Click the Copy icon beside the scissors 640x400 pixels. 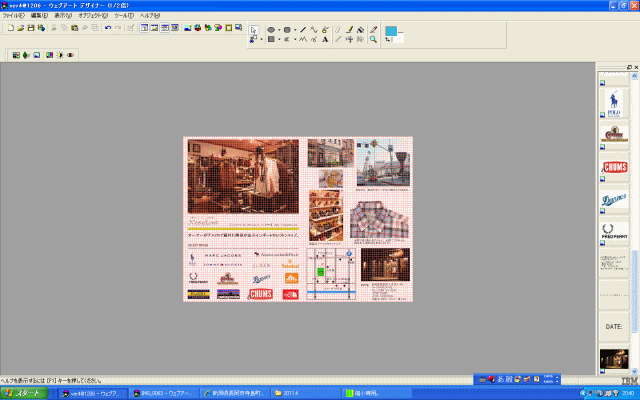pos(64,28)
